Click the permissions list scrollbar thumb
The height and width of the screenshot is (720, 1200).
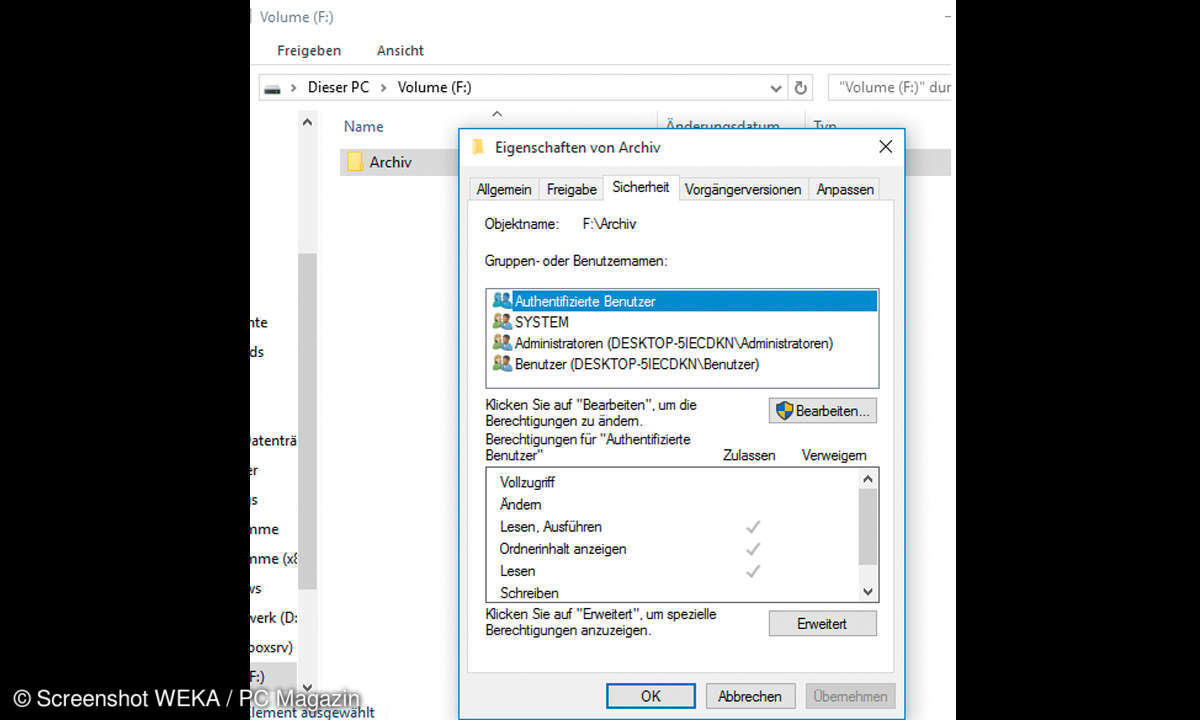pos(868,527)
